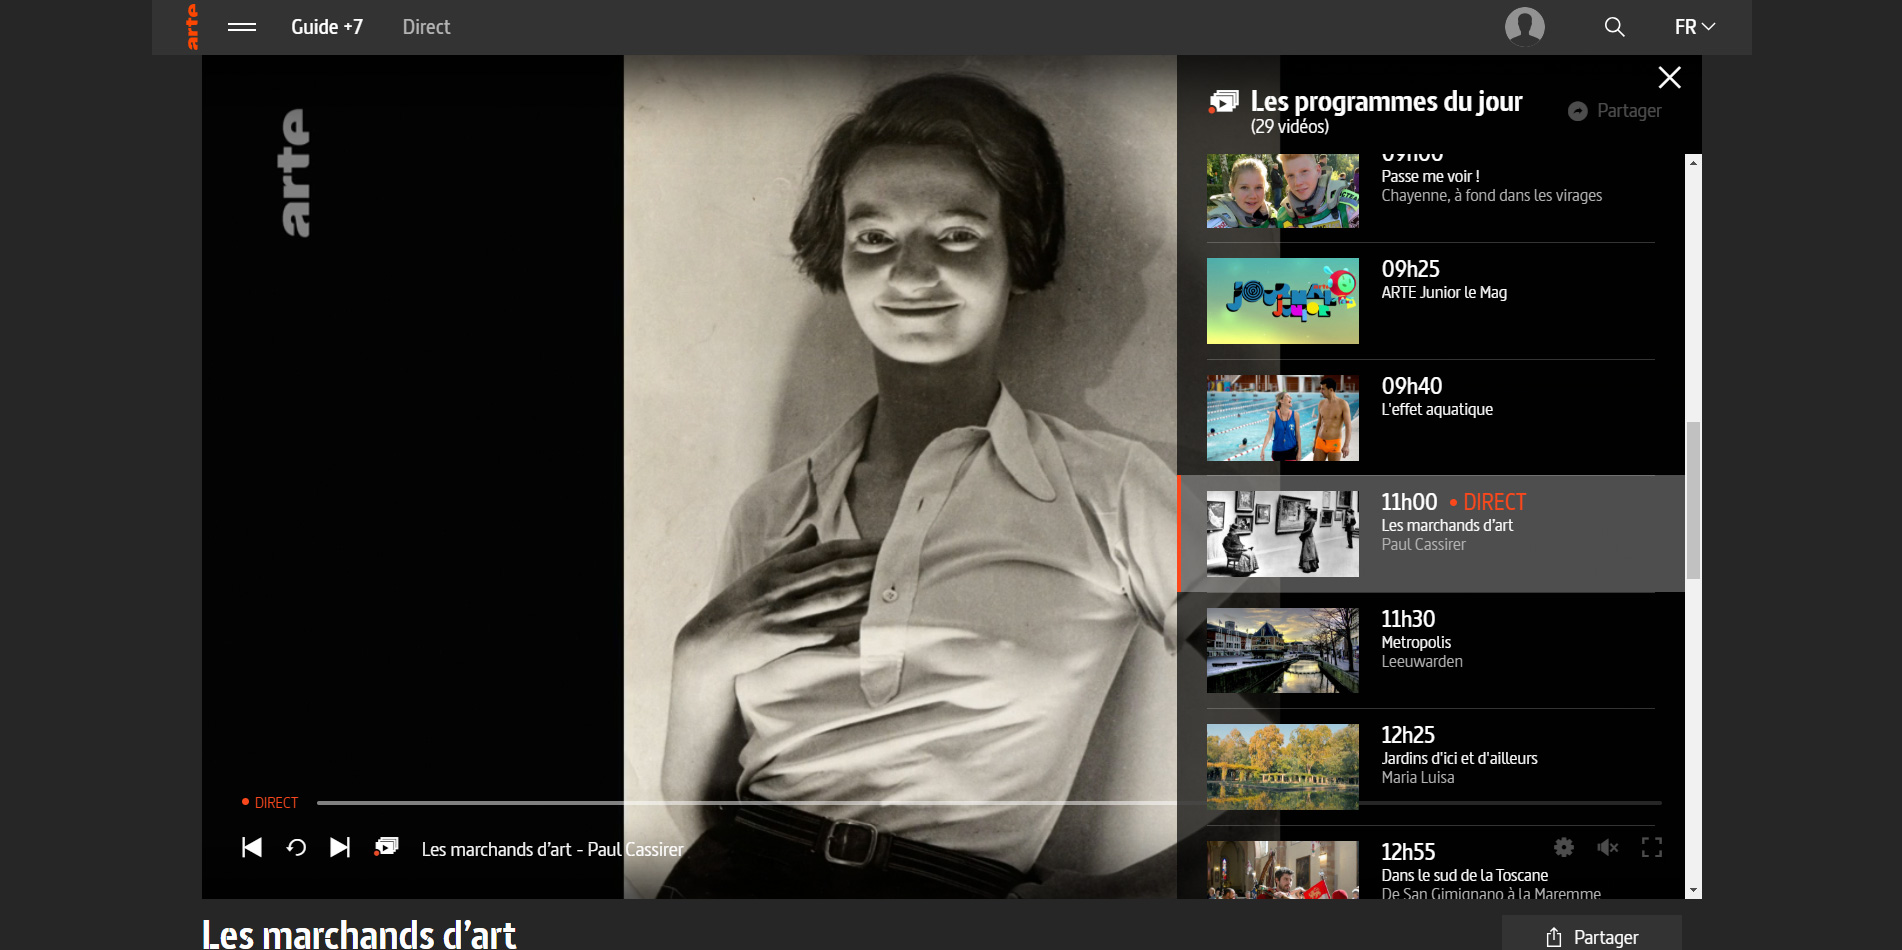
Task: Switch to the Direct tab
Action: tap(426, 27)
